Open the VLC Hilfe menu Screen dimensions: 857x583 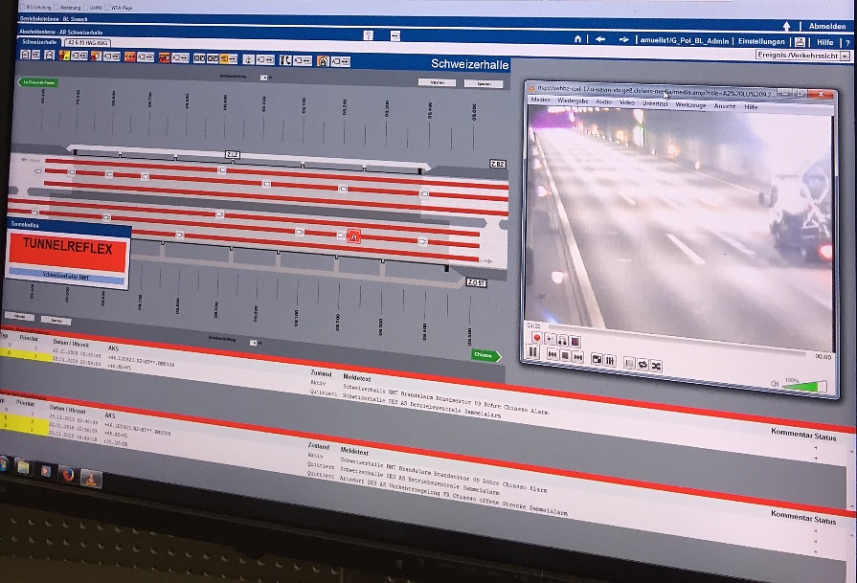[751, 107]
